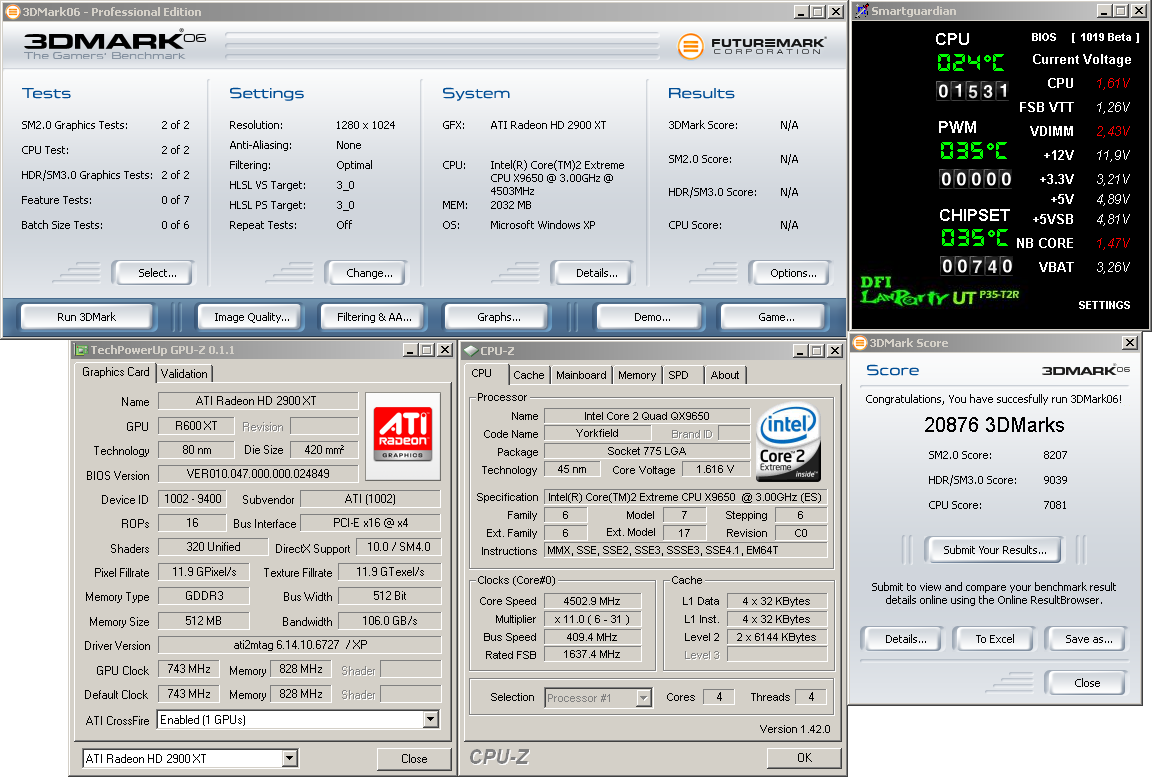1153x777 pixels.
Task: Open the Graphs dialog
Action: [499, 317]
